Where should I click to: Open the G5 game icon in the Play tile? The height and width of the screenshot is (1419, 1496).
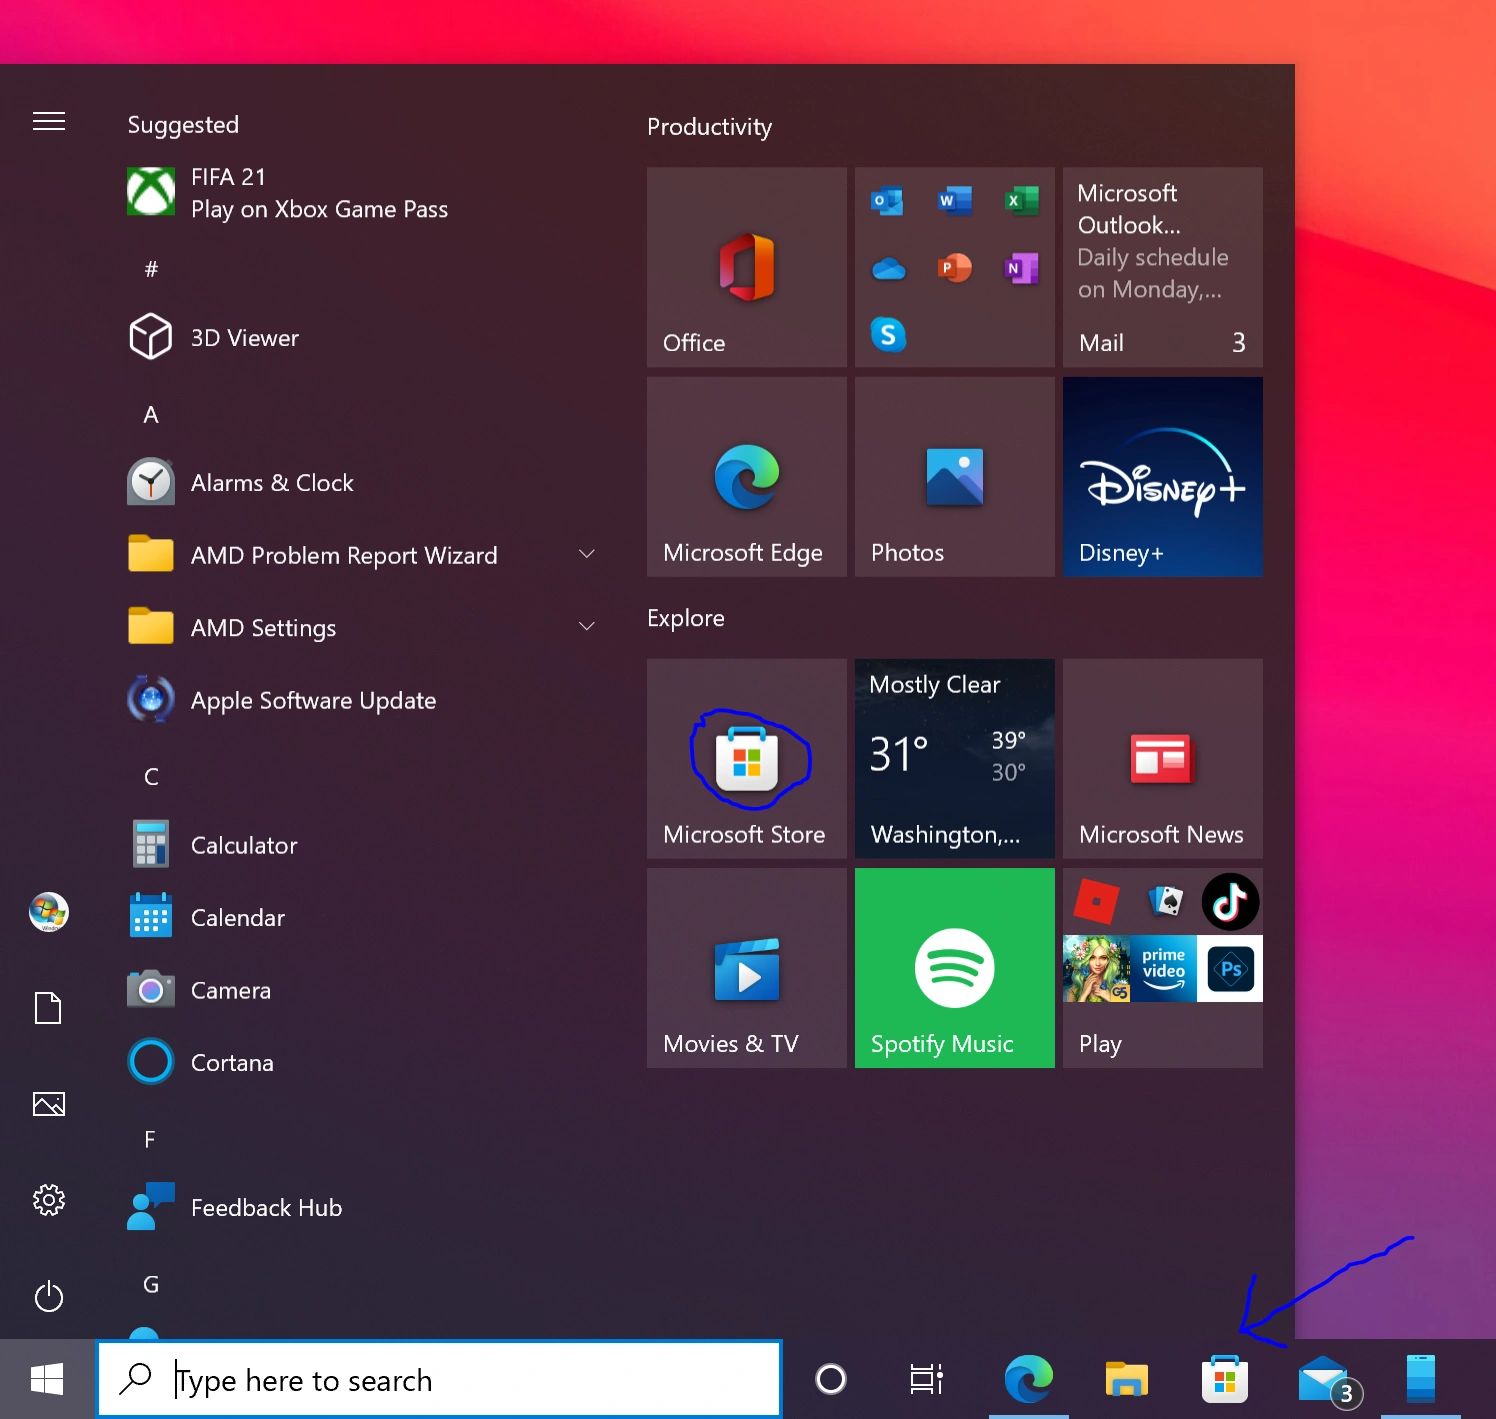click(1097, 969)
